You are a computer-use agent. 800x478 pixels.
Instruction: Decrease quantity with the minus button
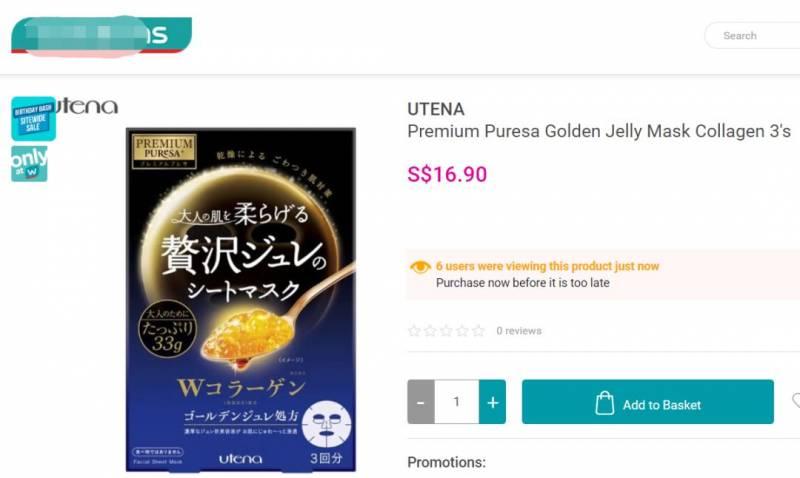(421, 402)
